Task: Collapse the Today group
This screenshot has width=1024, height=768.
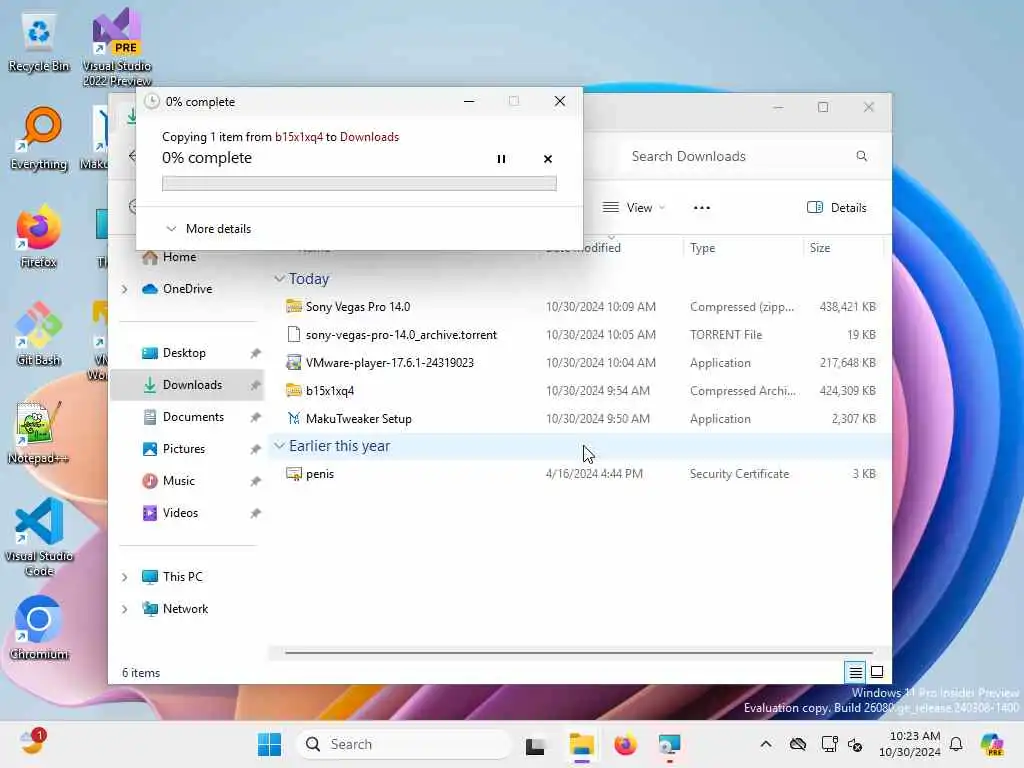Action: point(280,279)
